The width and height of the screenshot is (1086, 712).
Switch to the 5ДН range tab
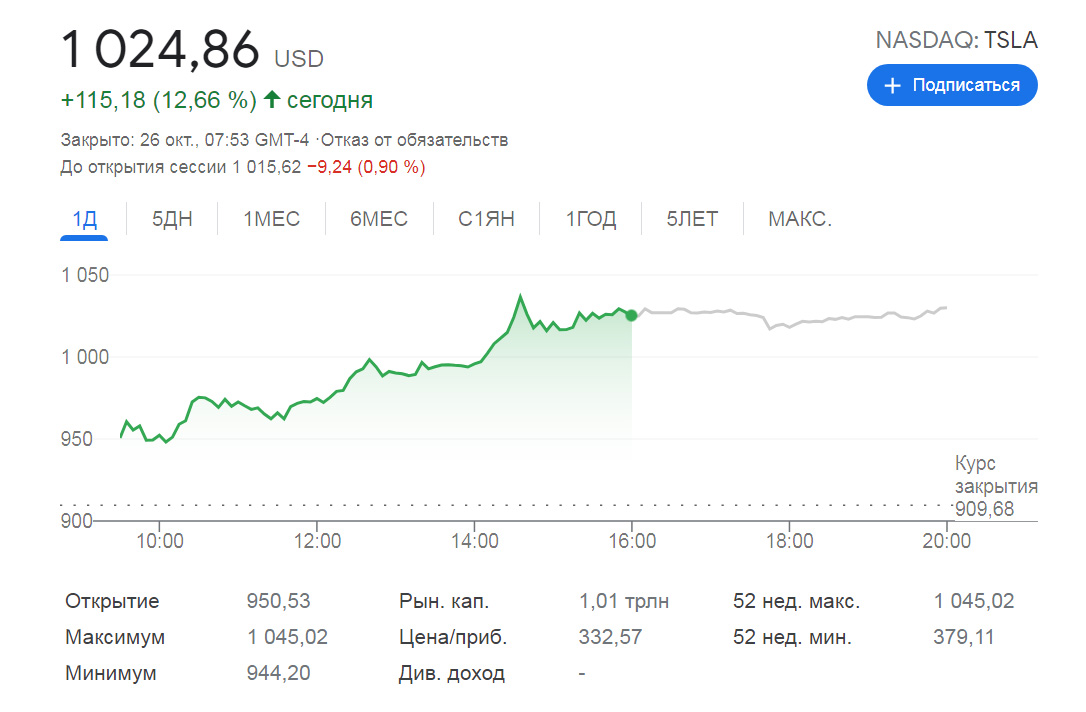pos(172,219)
